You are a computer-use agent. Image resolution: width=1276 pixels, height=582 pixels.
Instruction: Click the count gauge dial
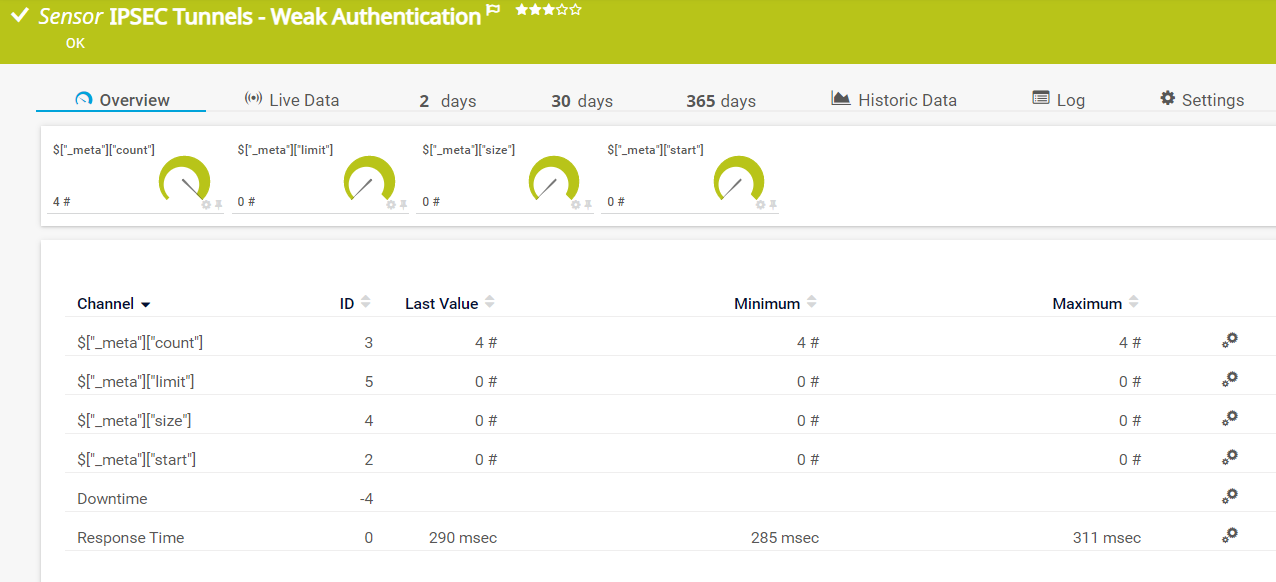coord(185,180)
